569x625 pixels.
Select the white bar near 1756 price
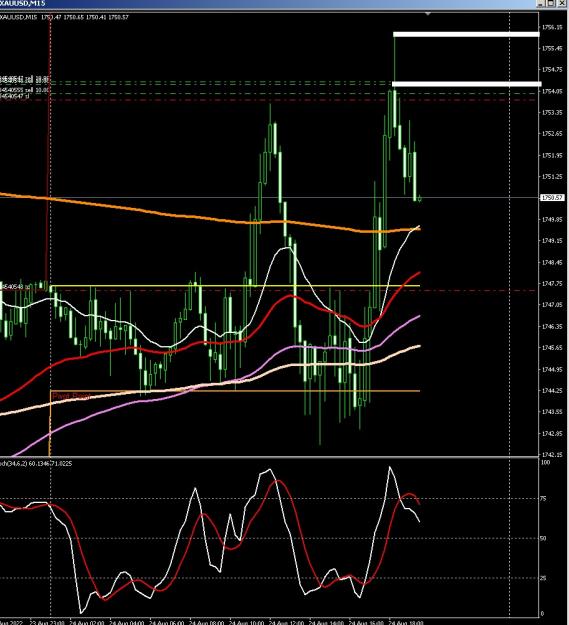coord(466,34)
